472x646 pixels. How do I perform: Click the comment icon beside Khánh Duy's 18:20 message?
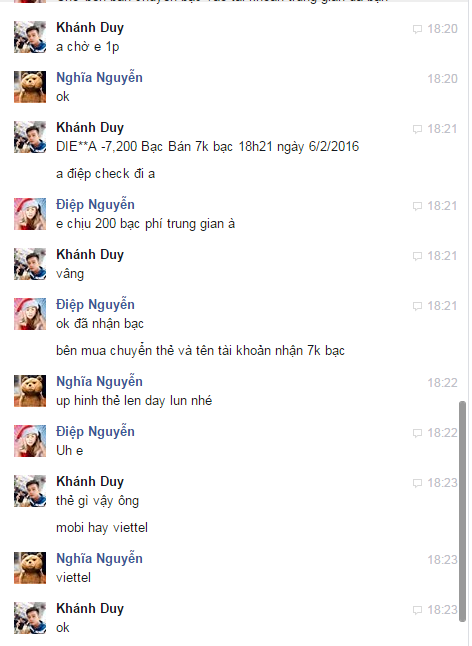tap(417, 29)
